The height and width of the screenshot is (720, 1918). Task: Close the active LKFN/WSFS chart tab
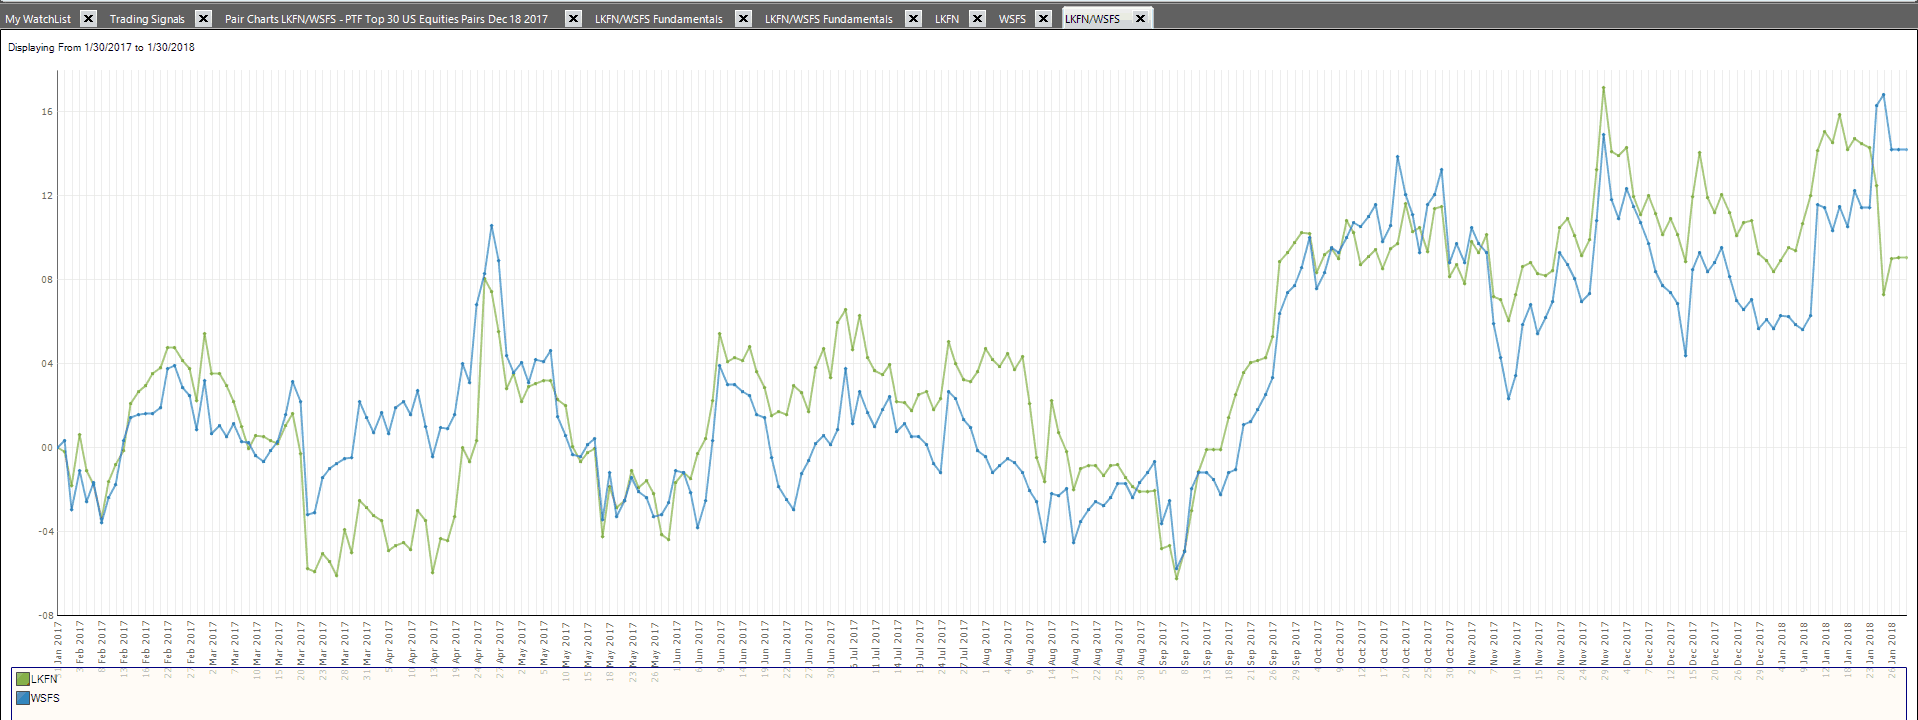1140,18
